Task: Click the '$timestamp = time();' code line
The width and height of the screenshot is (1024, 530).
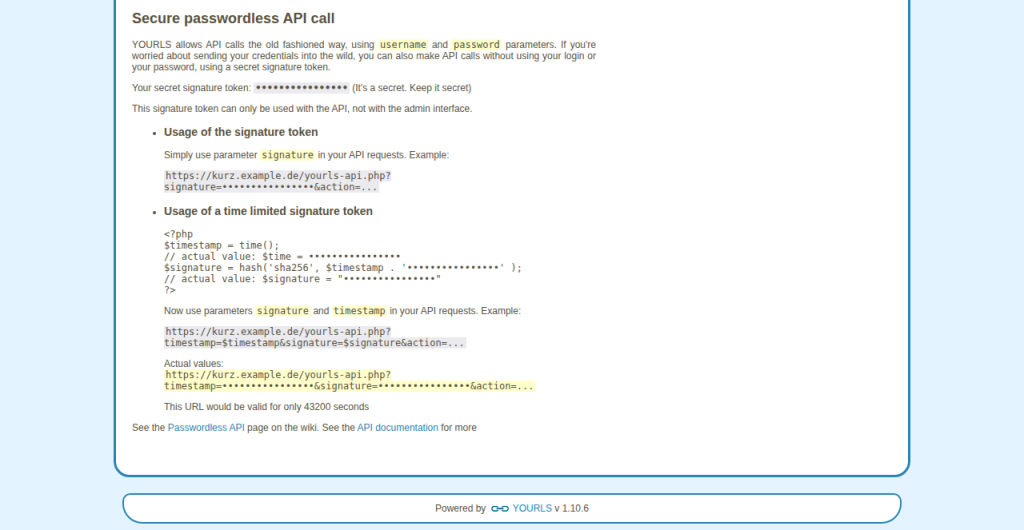Action: (221, 245)
